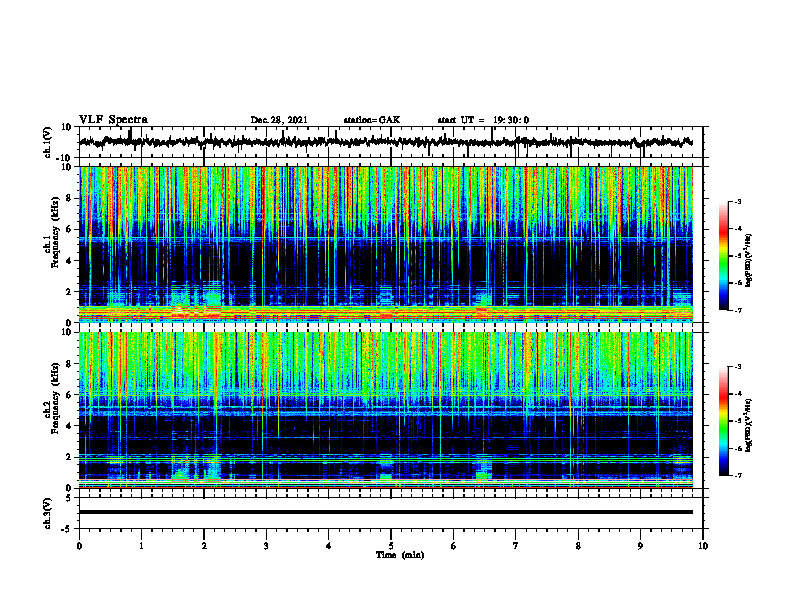This screenshot has height=612, width=792.
Task: Click time axis tick label "2"
Action: 204,546
